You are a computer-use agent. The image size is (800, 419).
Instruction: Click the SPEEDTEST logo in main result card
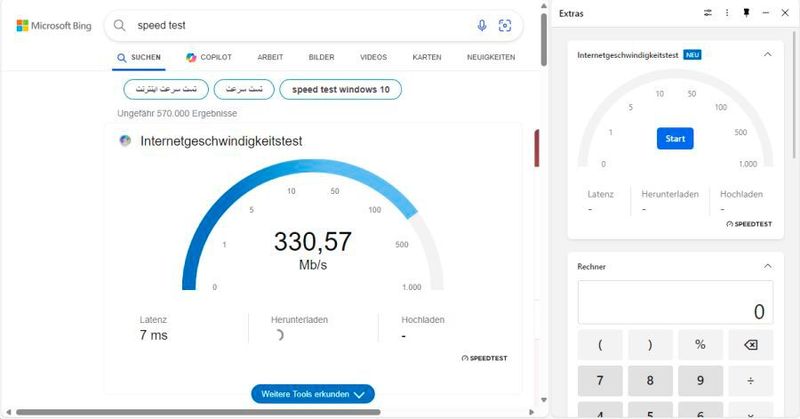(484, 358)
